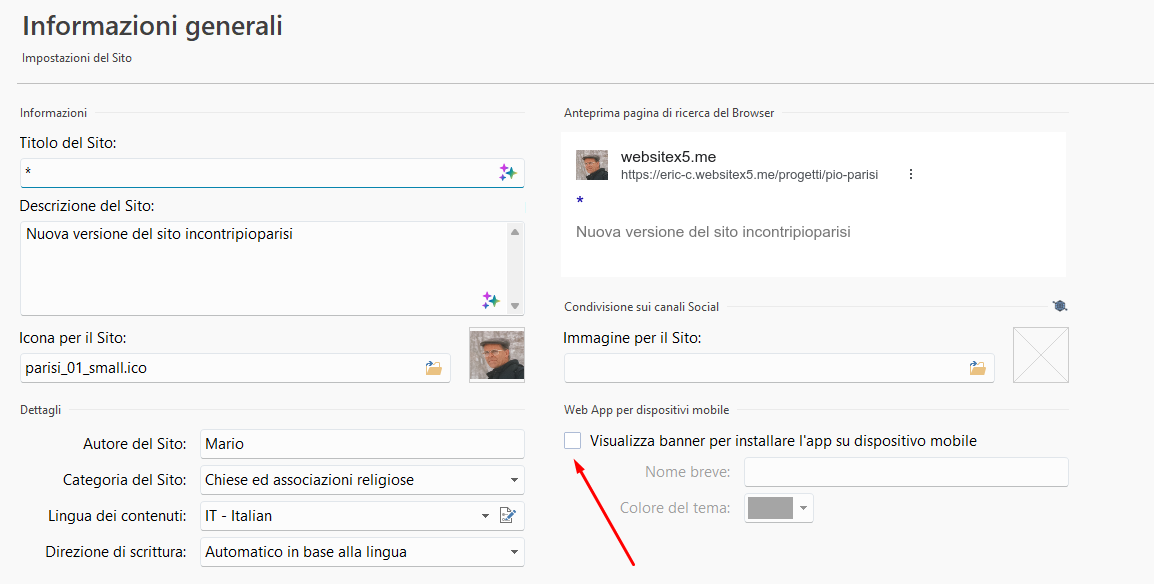Expand Colore del tema color dropdown arrow
This screenshot has width=1154, height=584.
[x=804, y=508]
